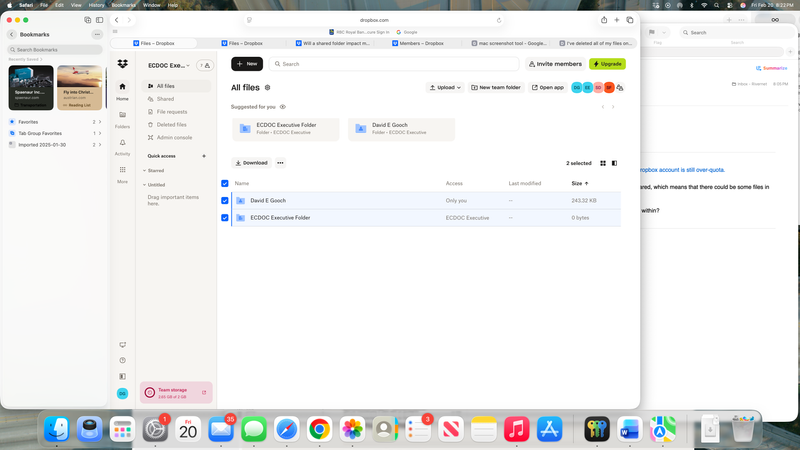This screenshot has width=800, height=450.
Task: Uncheck the David E Gooch checkbox
Action: click(225, 200)
